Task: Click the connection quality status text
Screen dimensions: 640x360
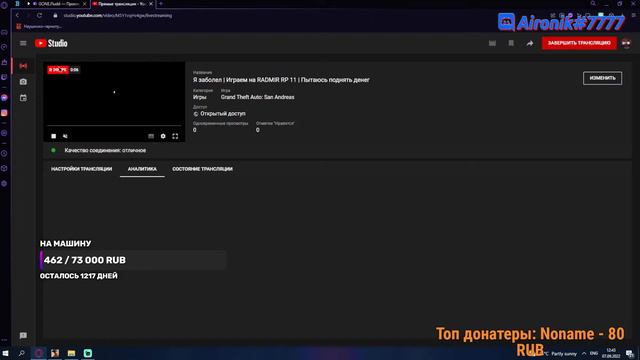Action: [x=105, y=150]
